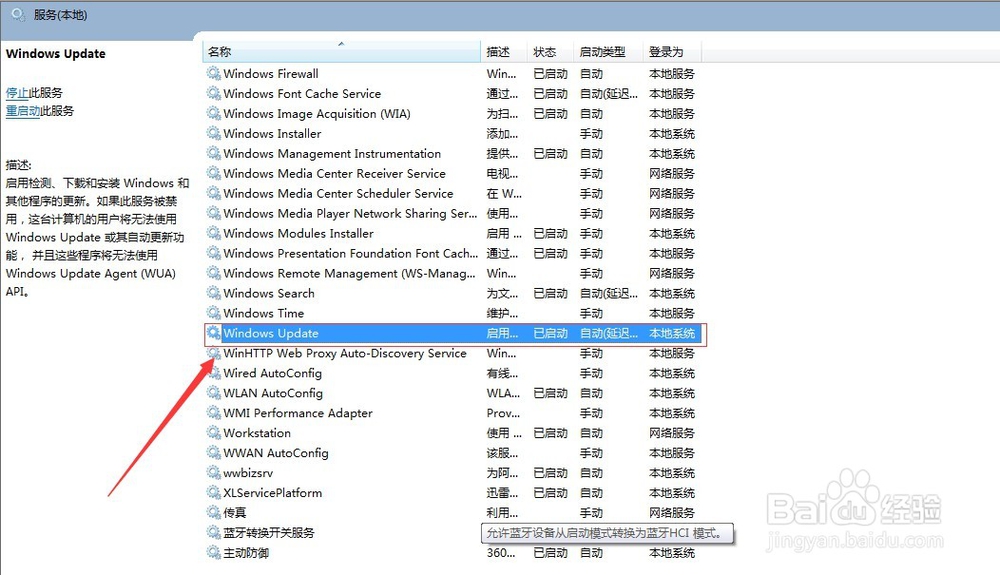Select Windows Management Instrumentation service name
The image size is (1000, 575).
[332, 153]
